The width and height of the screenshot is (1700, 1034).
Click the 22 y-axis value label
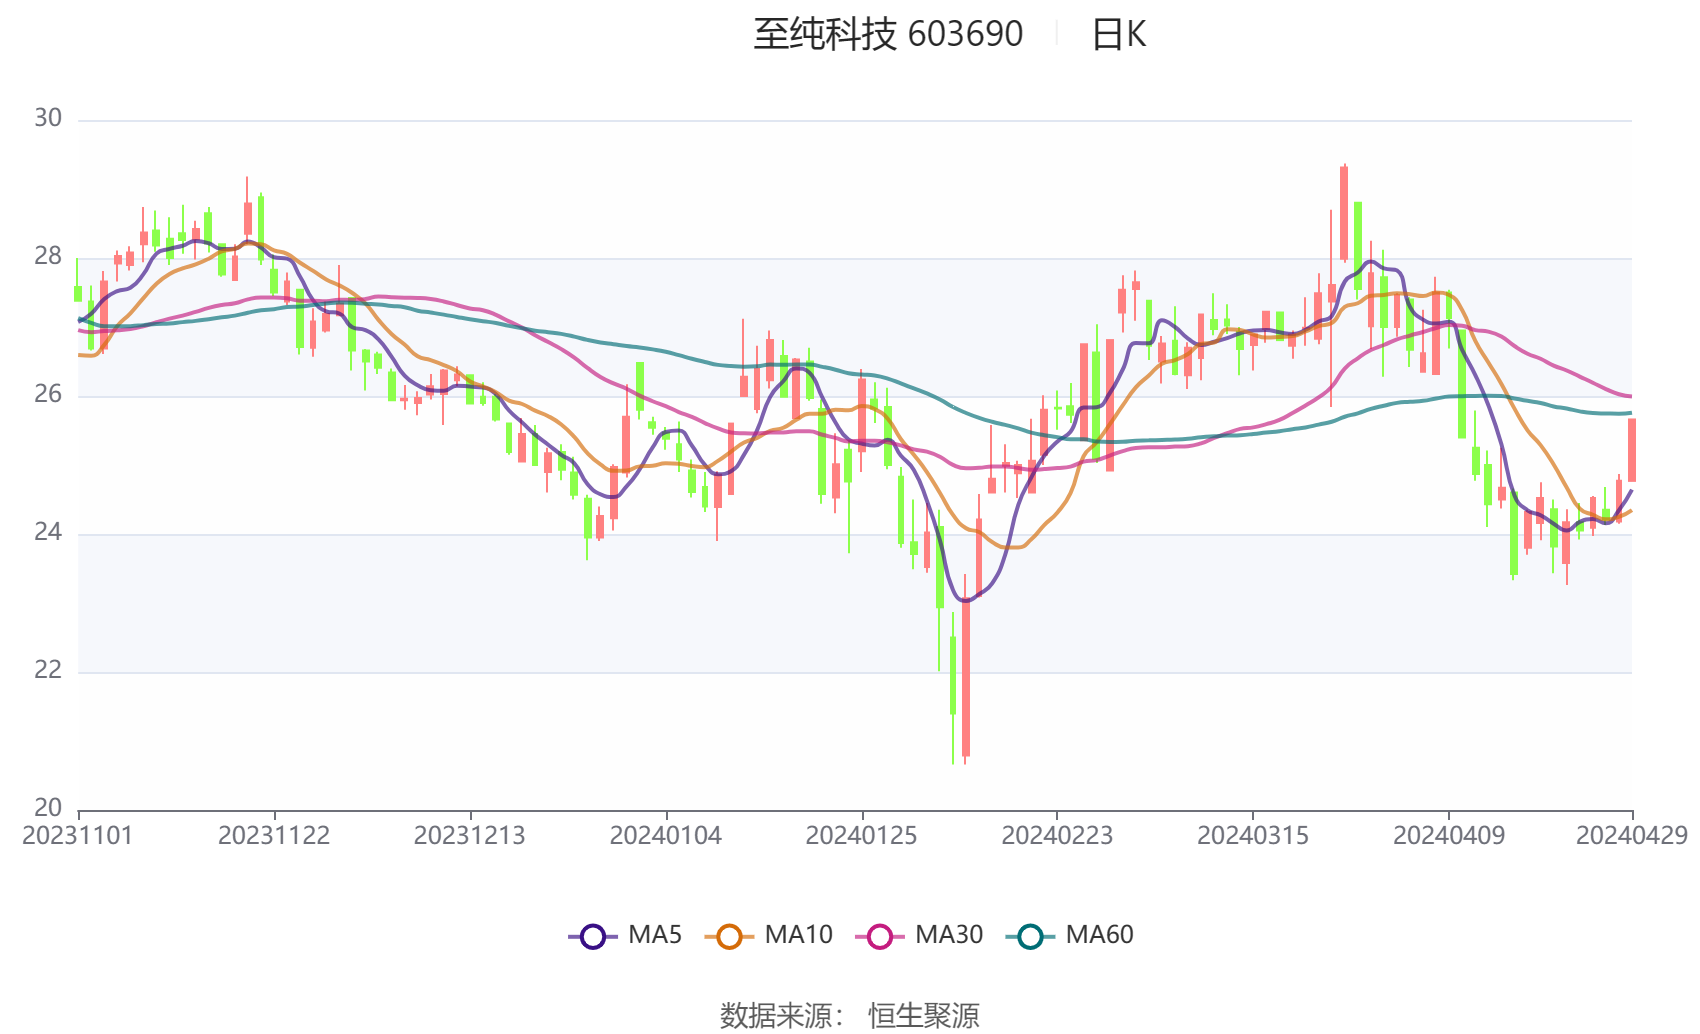click(x=48, y=670)
